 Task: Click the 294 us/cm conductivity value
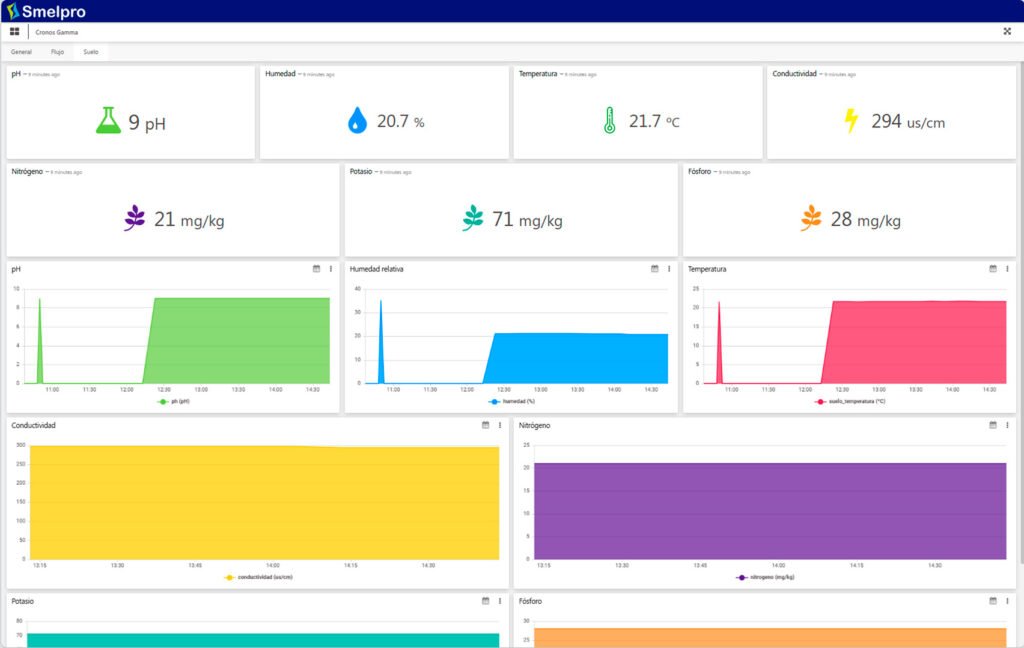(908, 122)
